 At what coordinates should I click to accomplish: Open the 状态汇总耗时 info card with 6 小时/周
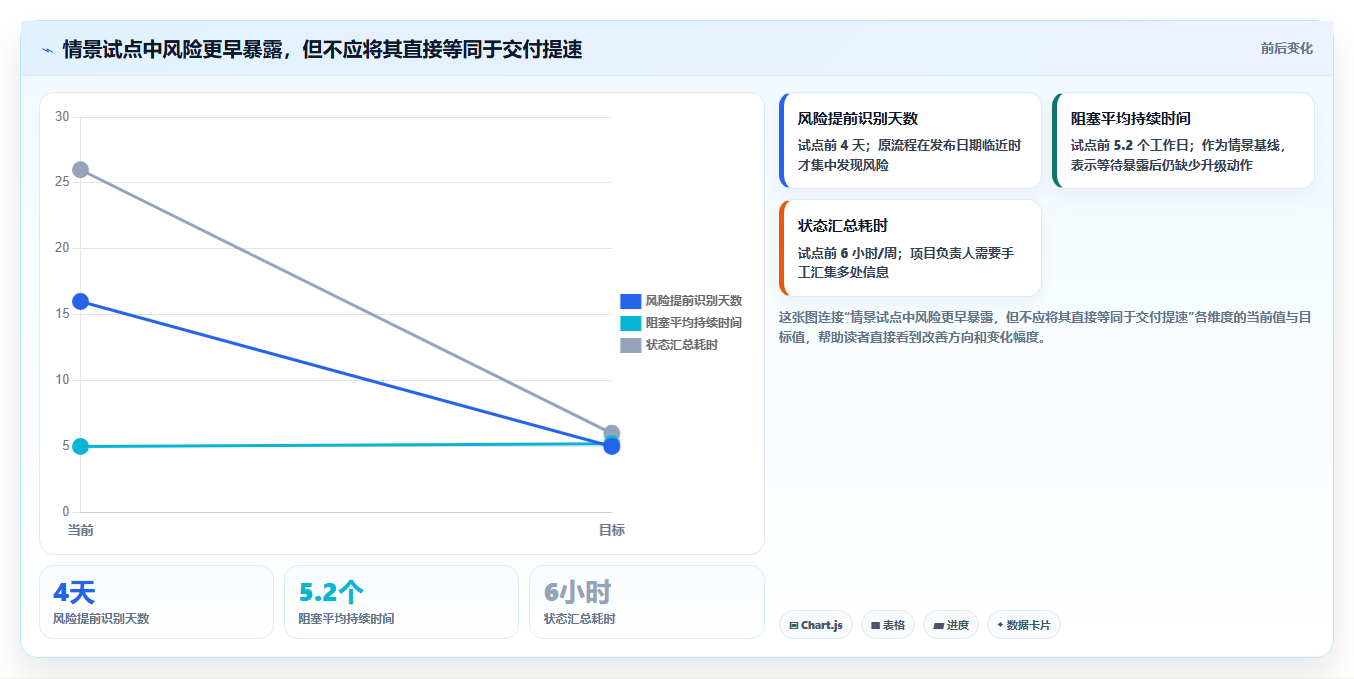tap(910, 248)
